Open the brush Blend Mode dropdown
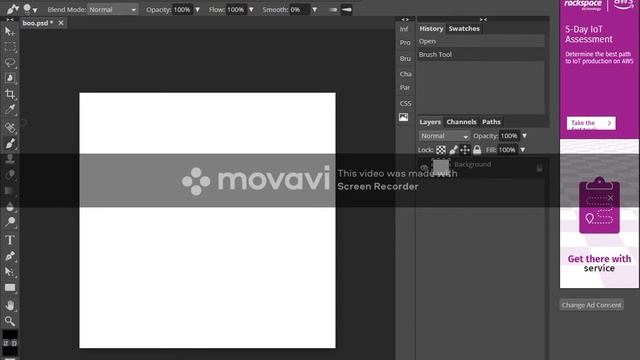640x360 pixels. (113, 9)
